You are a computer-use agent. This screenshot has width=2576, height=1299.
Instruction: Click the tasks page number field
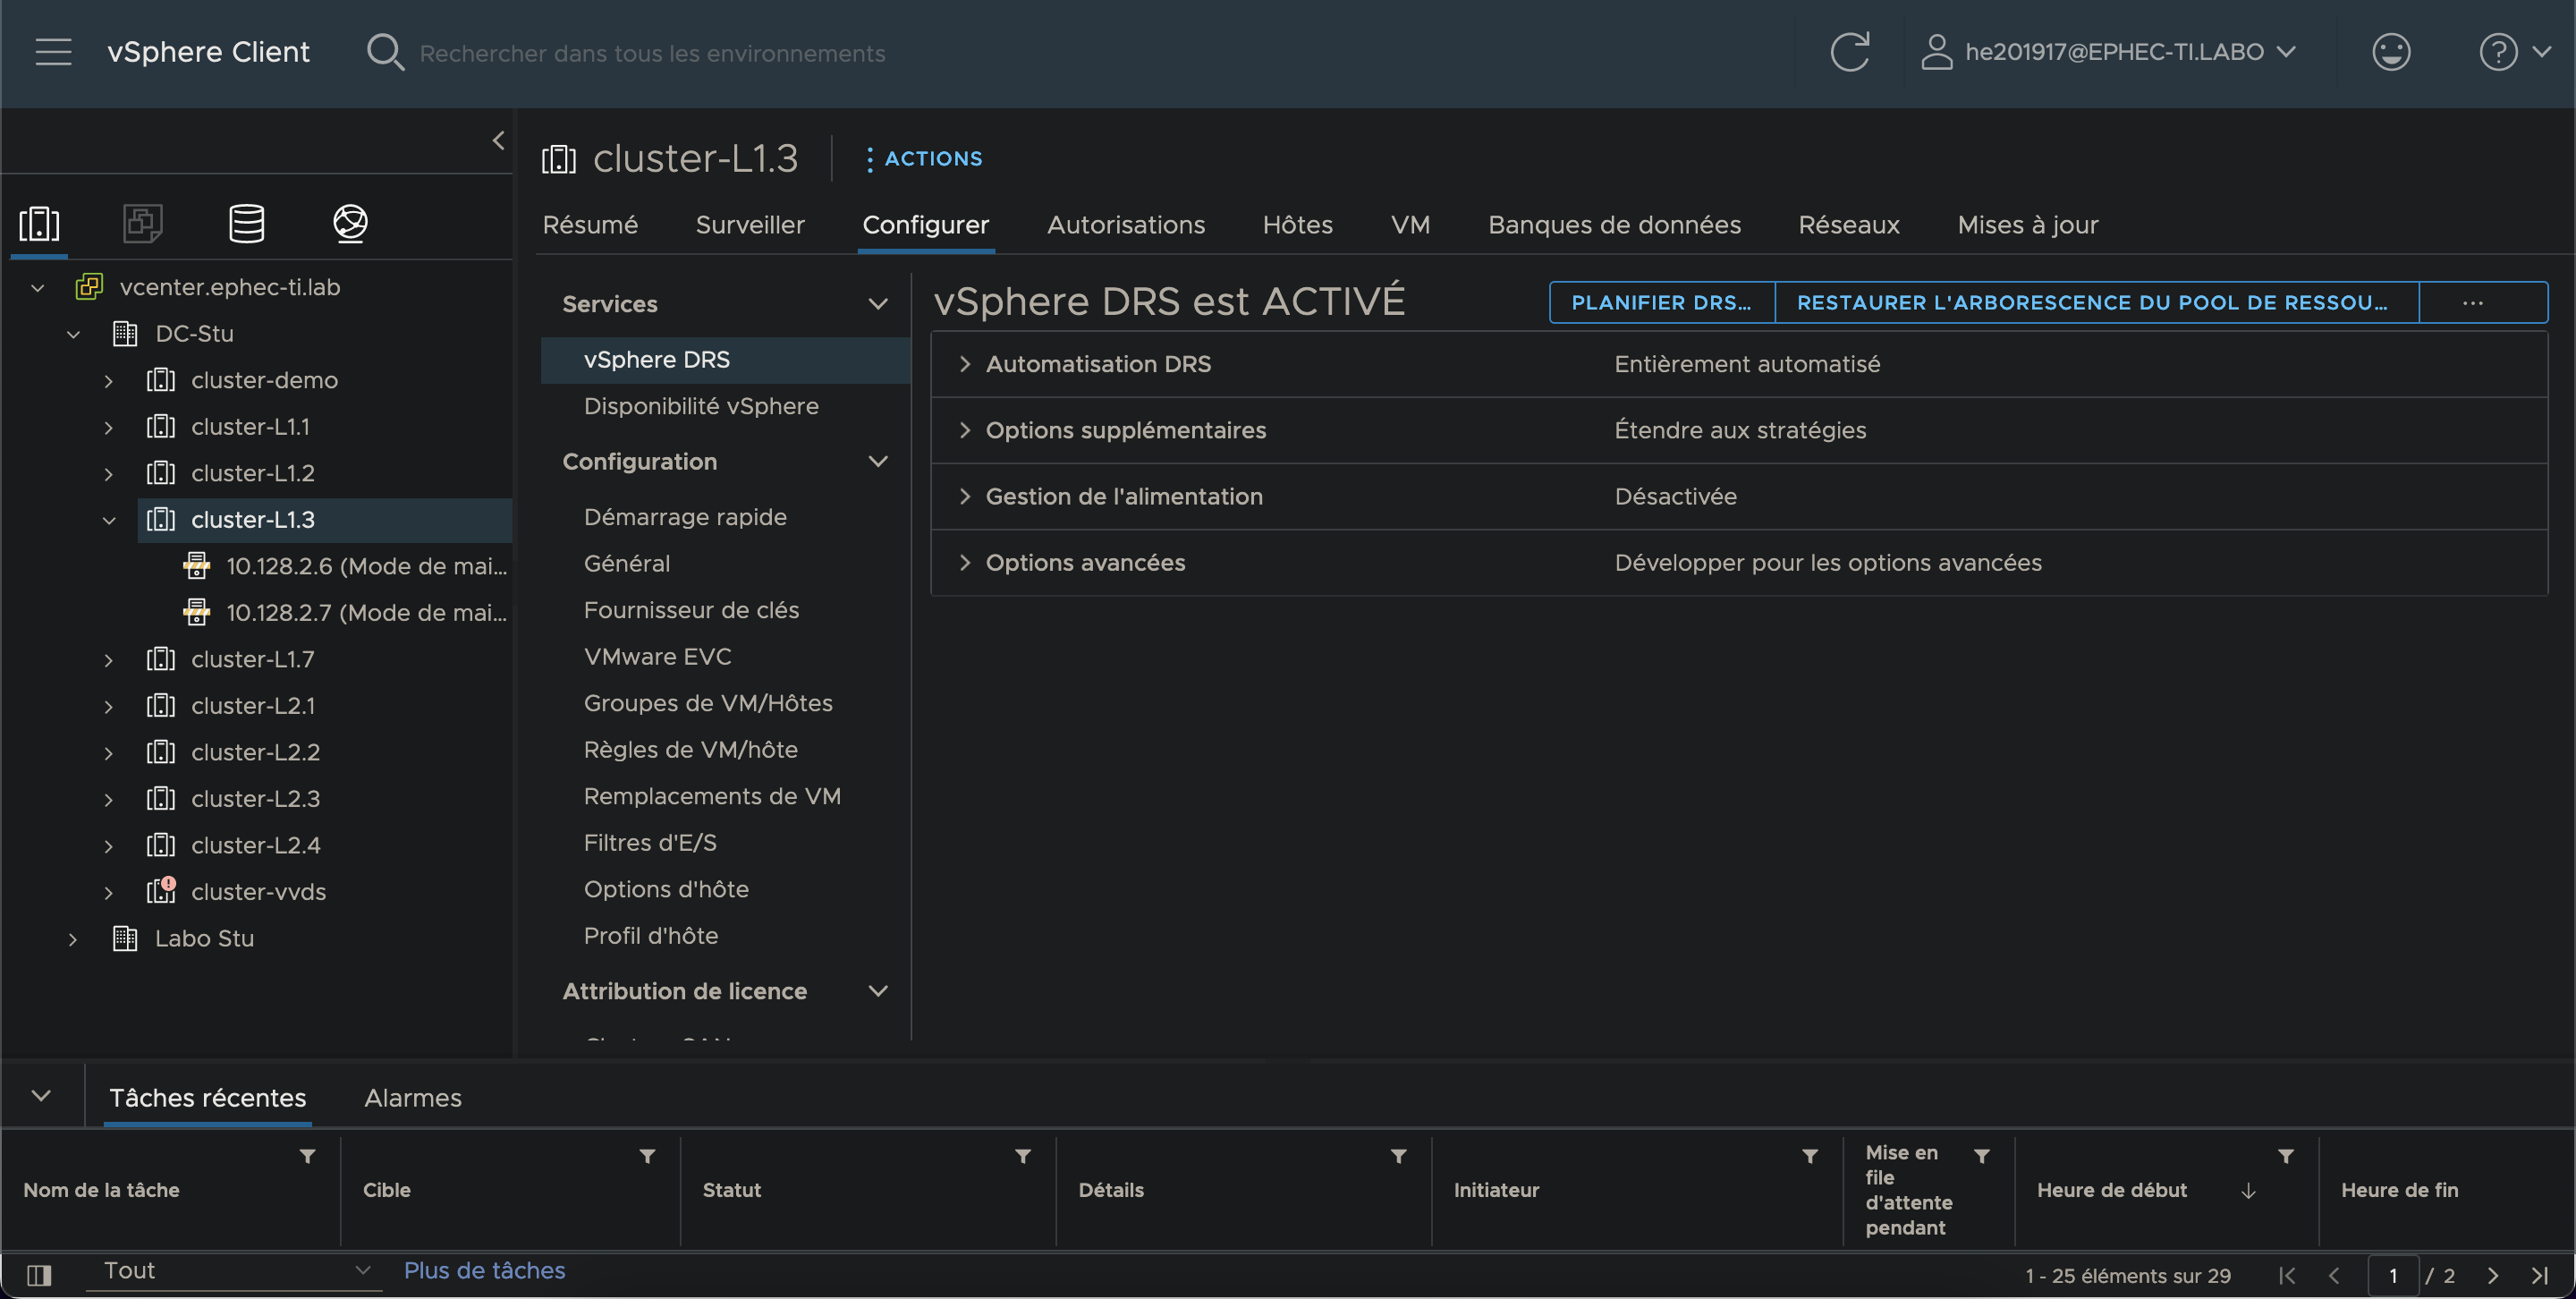pos(2392,1276)
